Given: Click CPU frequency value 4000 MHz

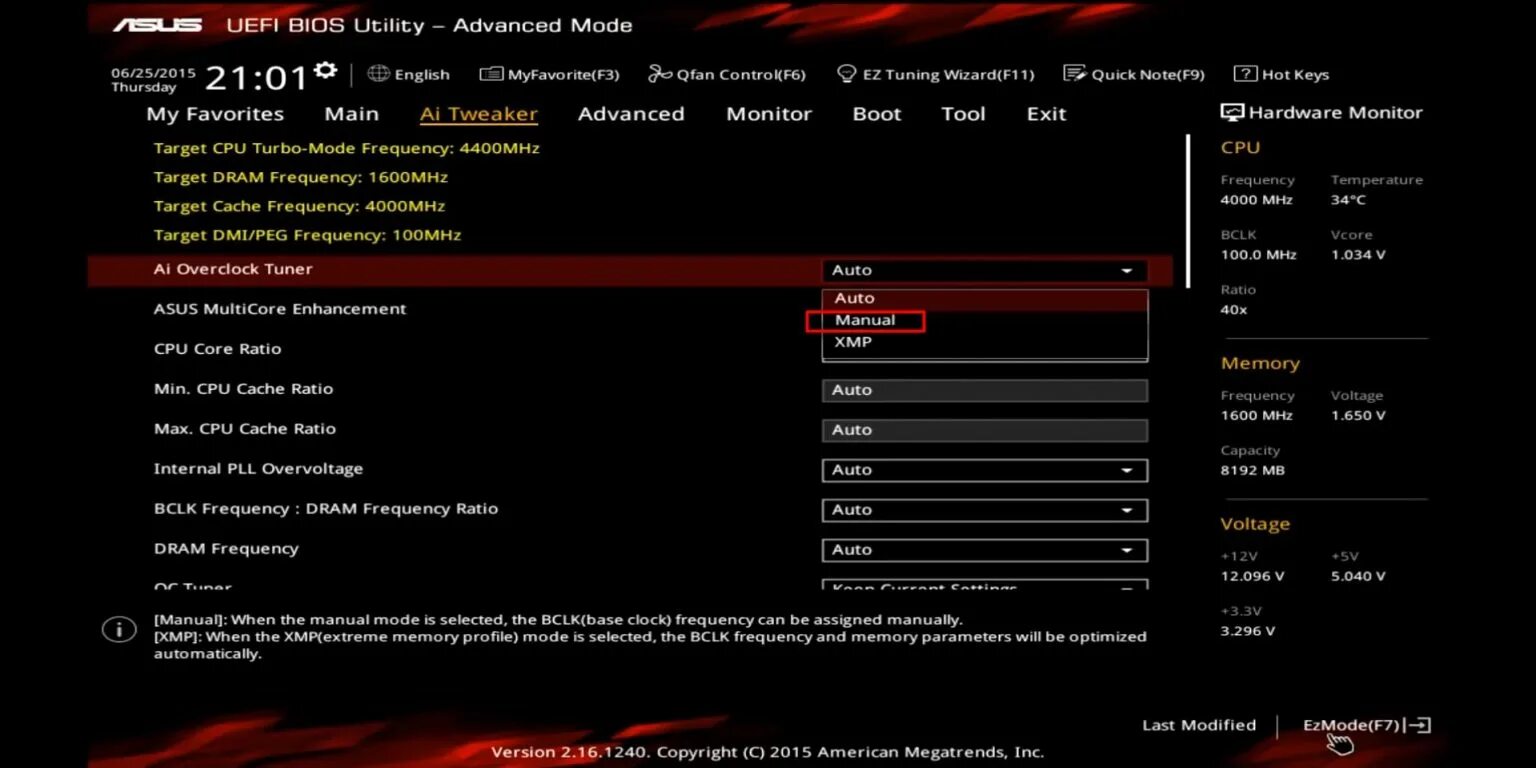Looking at the screenshot, I should tap(1257, 200).
